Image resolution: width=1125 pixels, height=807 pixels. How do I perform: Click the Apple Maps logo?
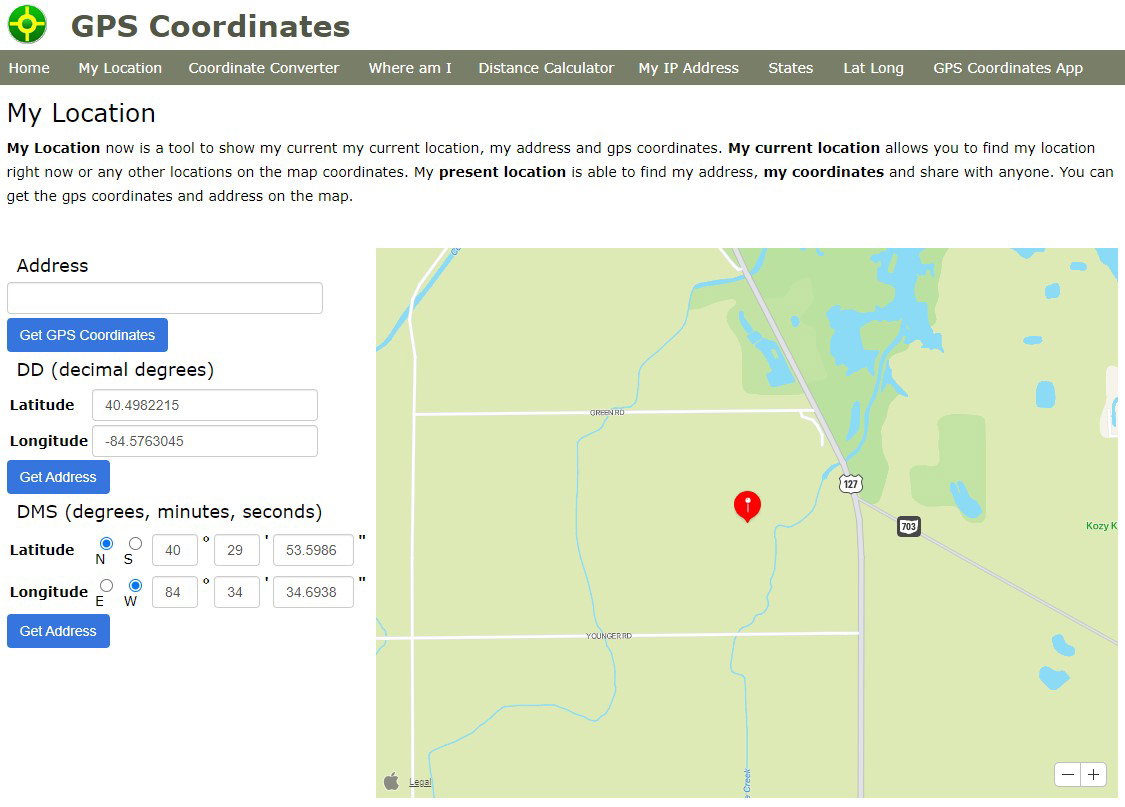click(391, 781)
